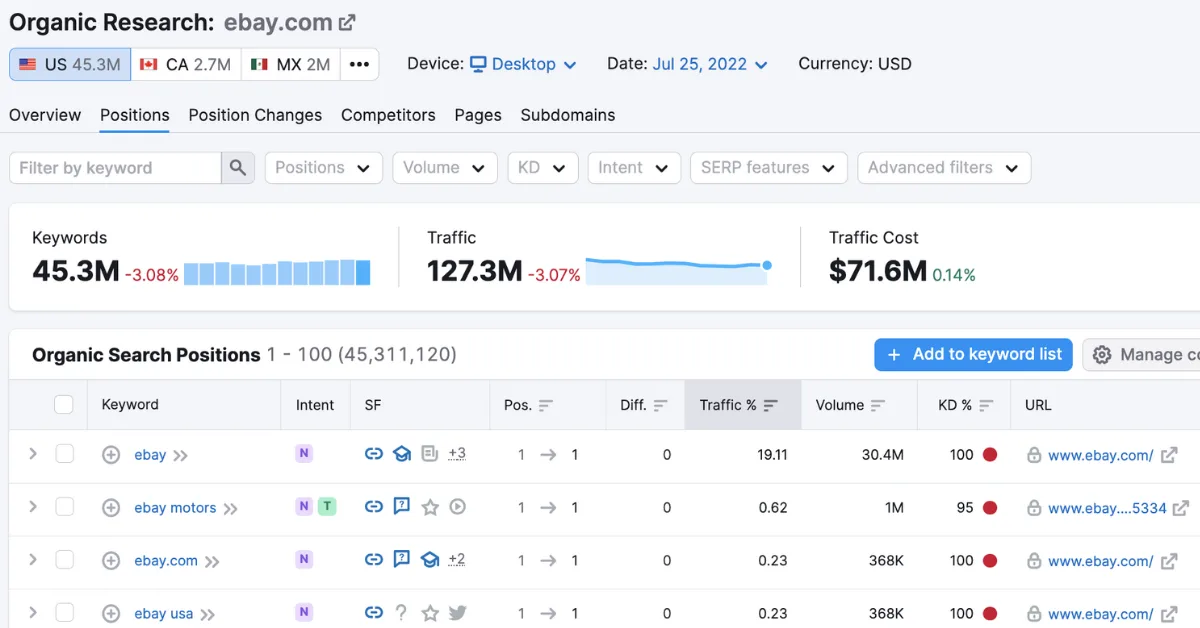
Task: Click the video SERP feature icon on "ebay motors" row
Action: click(458, 507)
